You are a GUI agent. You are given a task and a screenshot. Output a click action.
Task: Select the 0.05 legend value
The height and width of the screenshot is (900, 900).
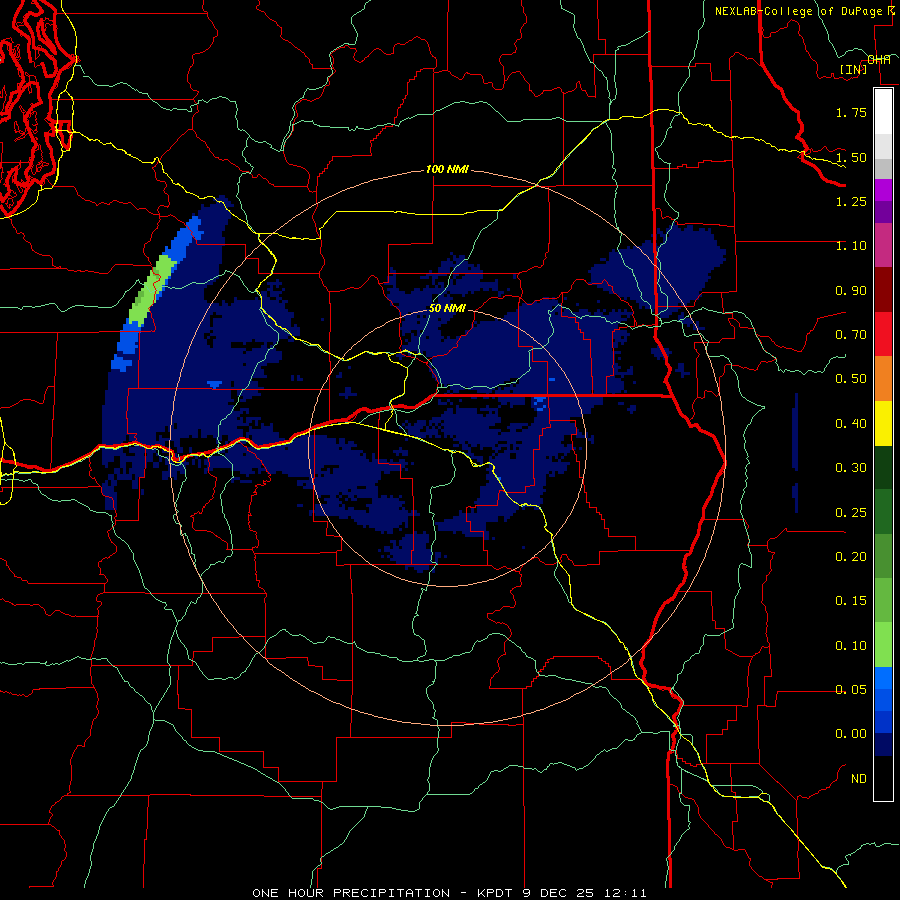(x=851, y=690)
